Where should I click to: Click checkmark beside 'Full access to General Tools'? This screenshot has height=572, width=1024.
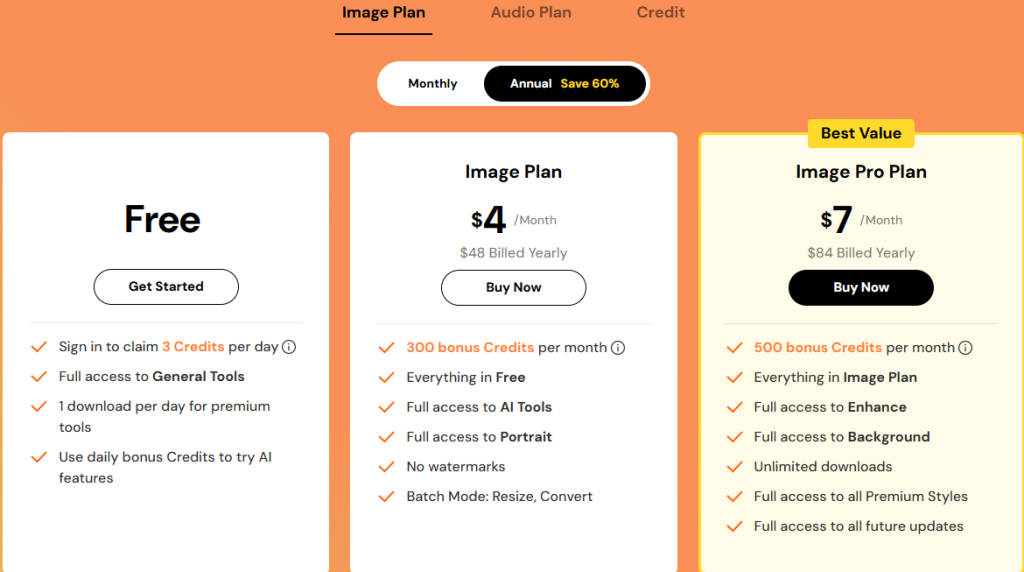pos(39,377)
